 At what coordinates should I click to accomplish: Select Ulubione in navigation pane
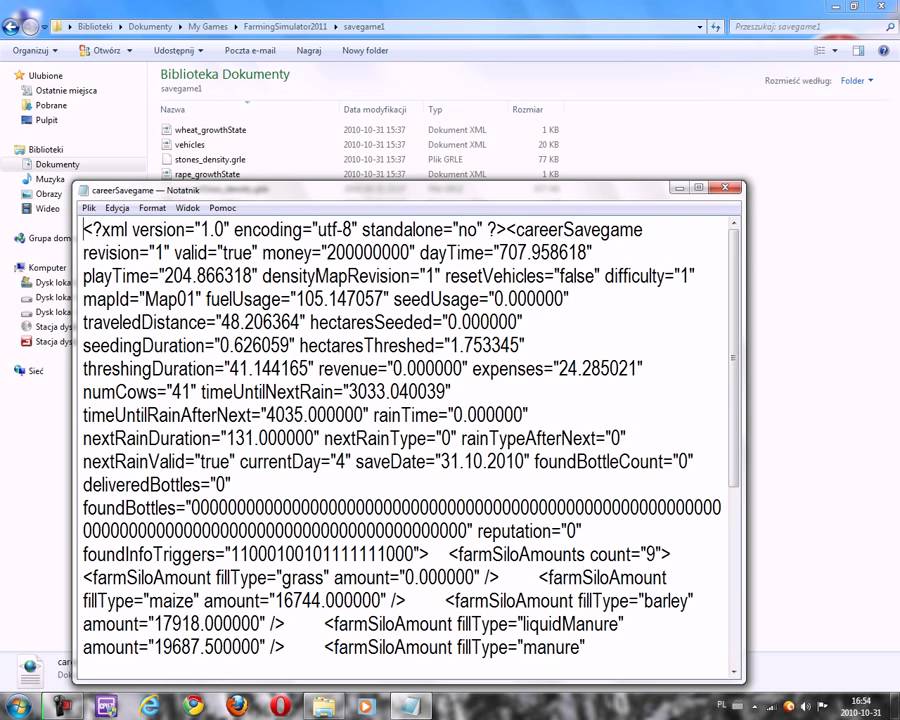tap(45, 75)
